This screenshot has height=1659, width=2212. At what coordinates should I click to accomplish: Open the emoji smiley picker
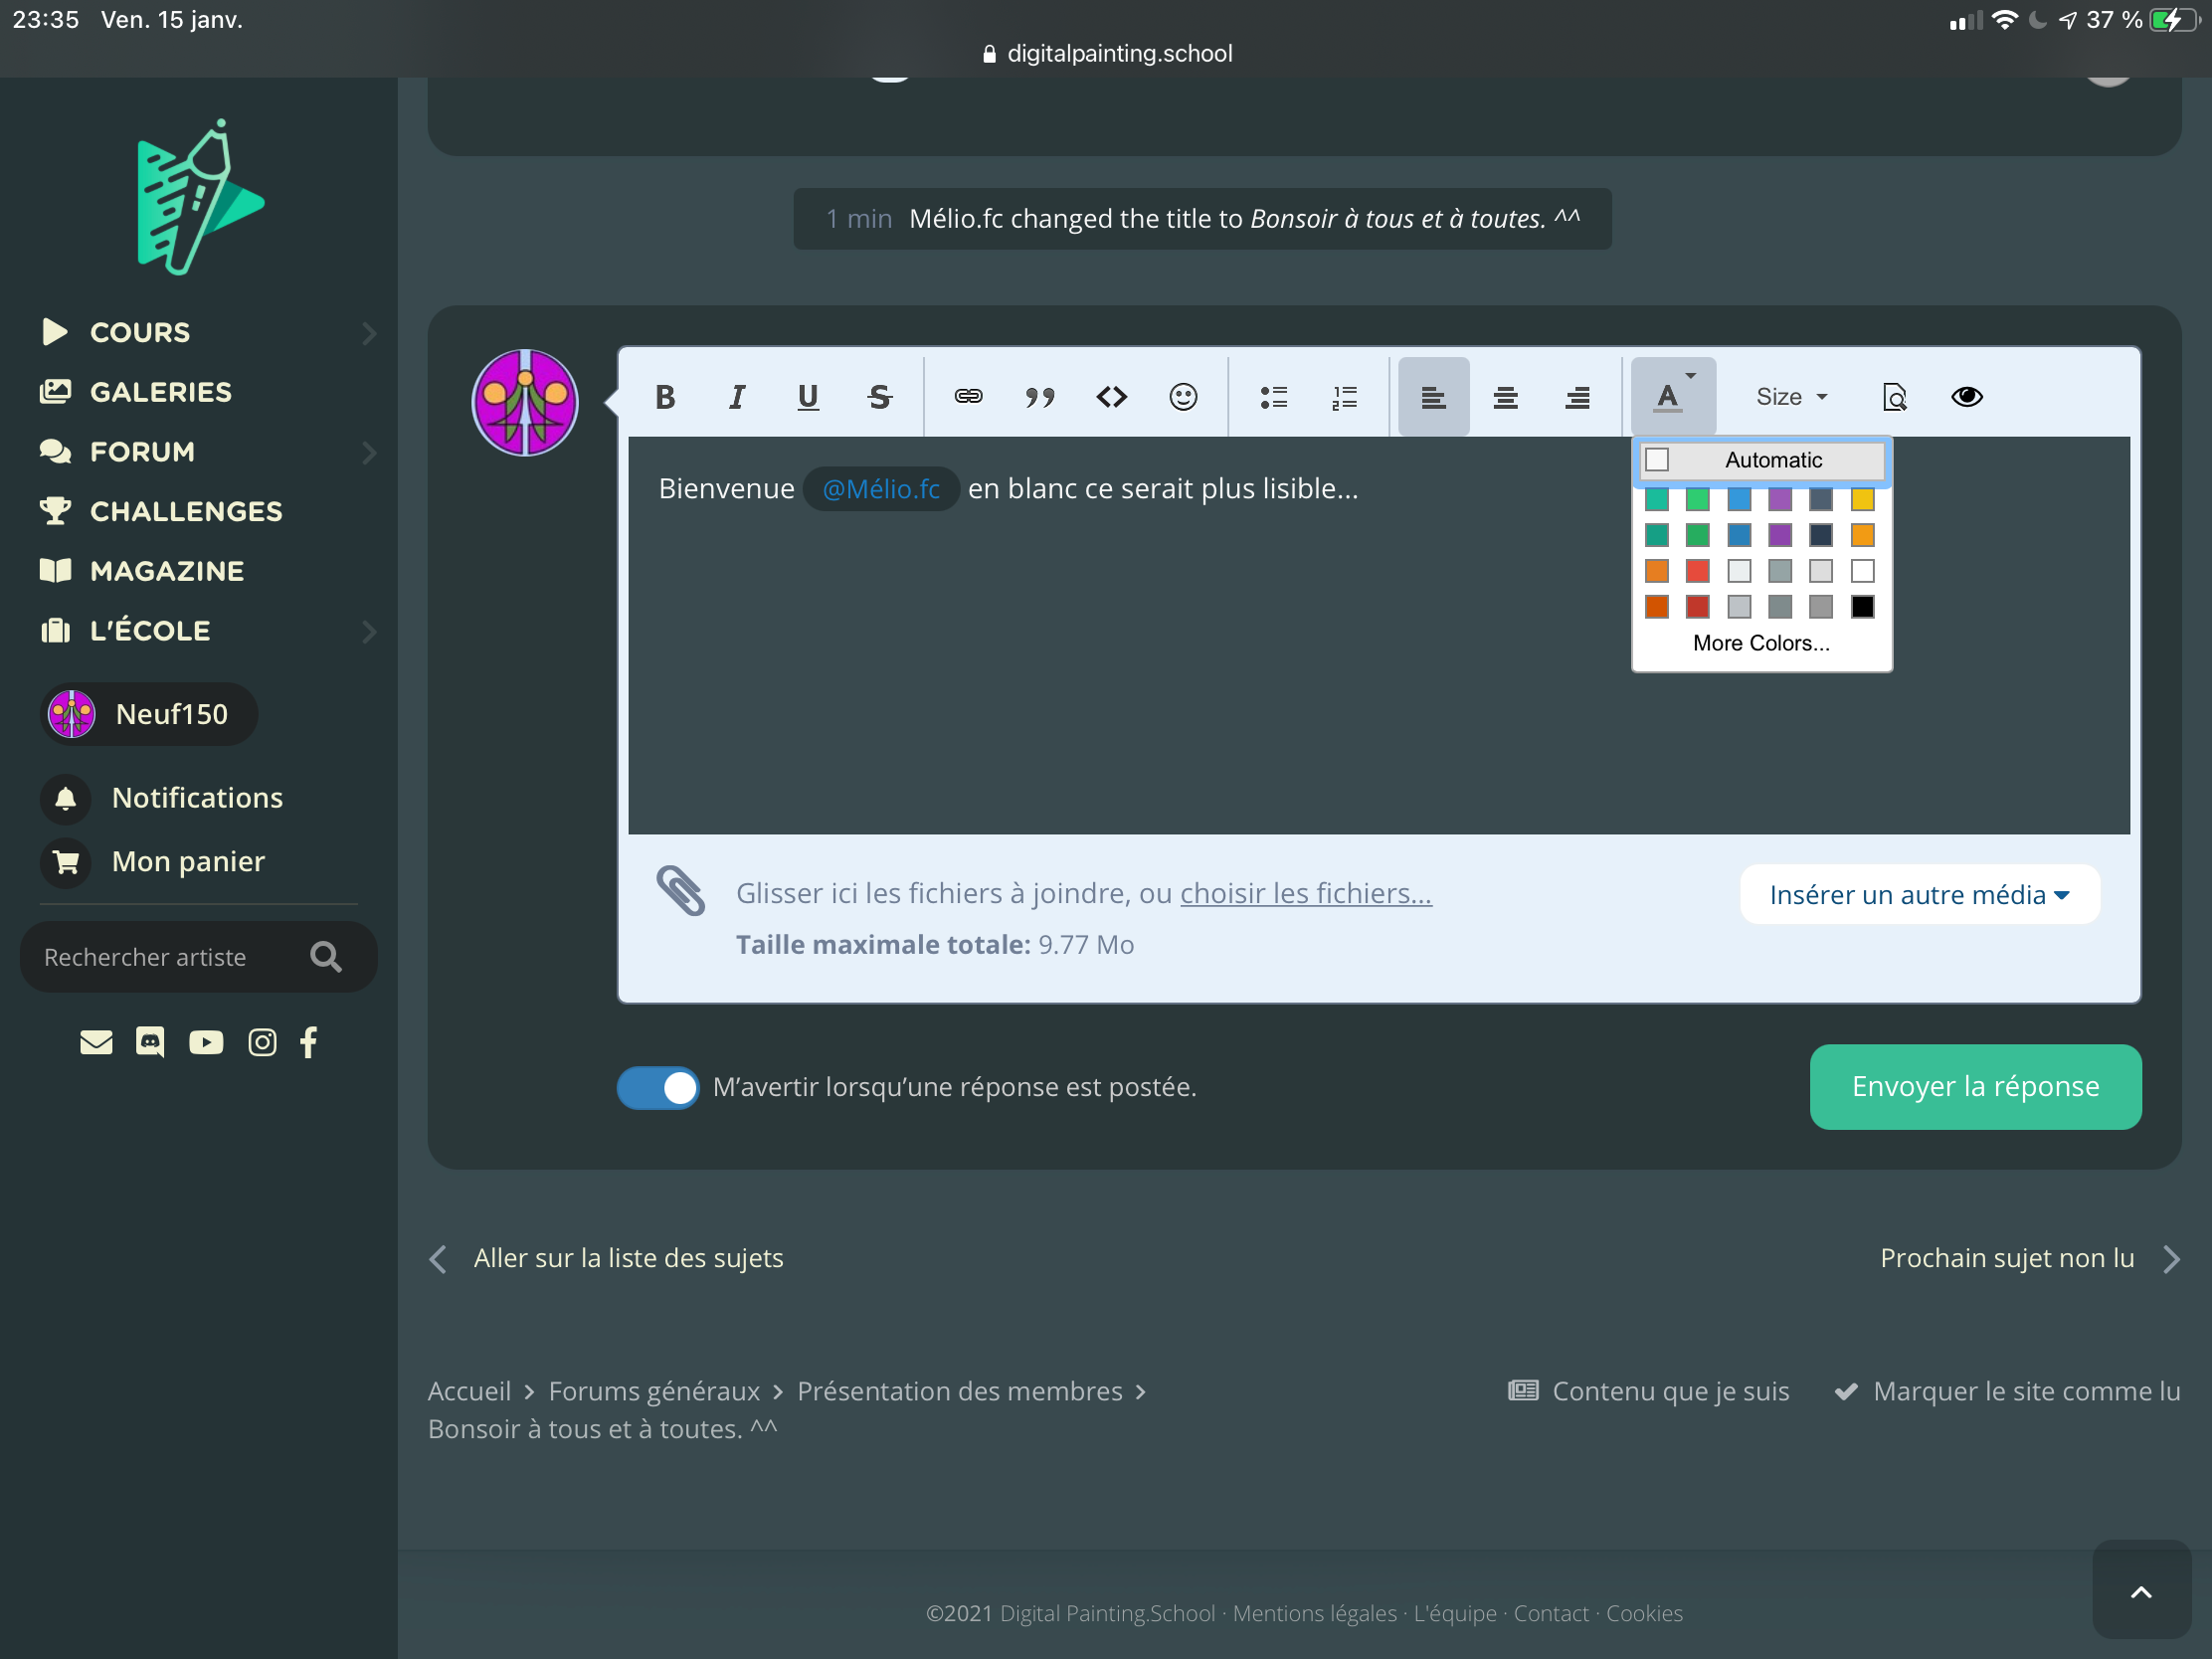(1183, 397)
